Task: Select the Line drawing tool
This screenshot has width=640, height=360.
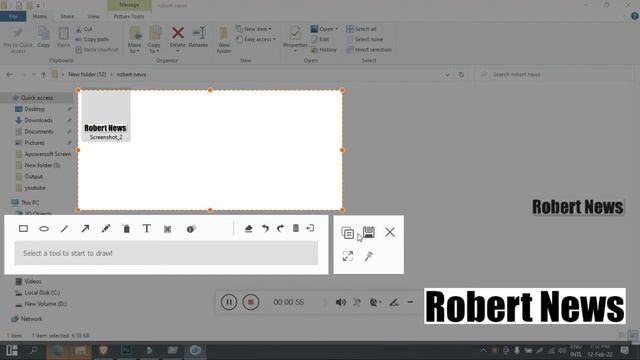Action: pos(64,229)
